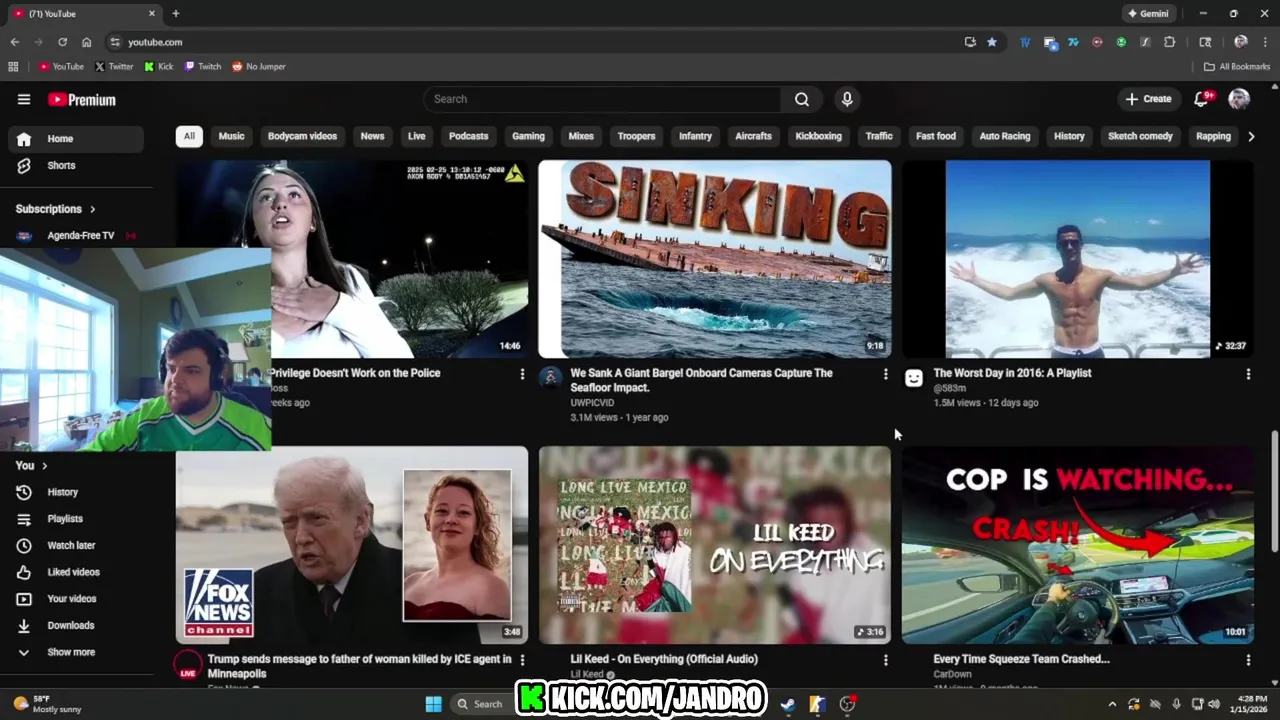Start voice search with the microphone

[847, 99]
